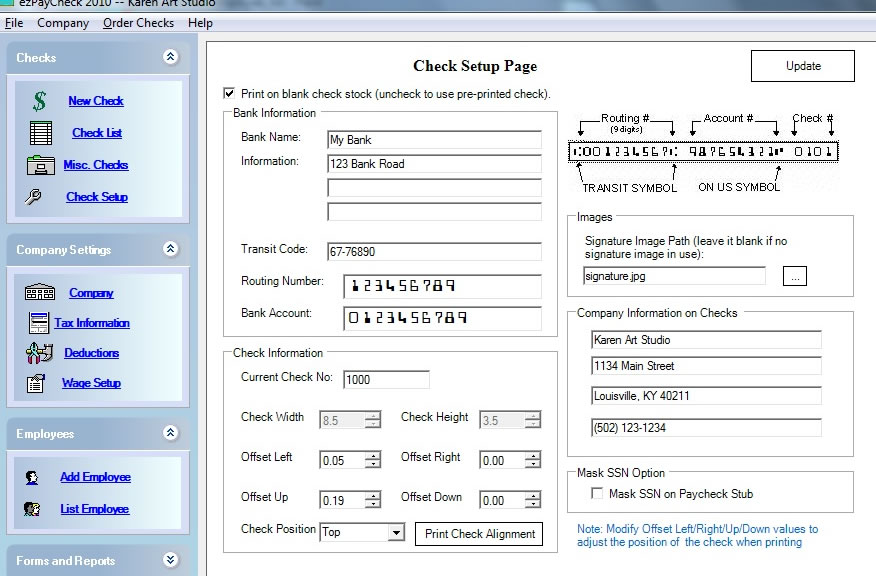Open the Company menu

[x=63, y=23]
